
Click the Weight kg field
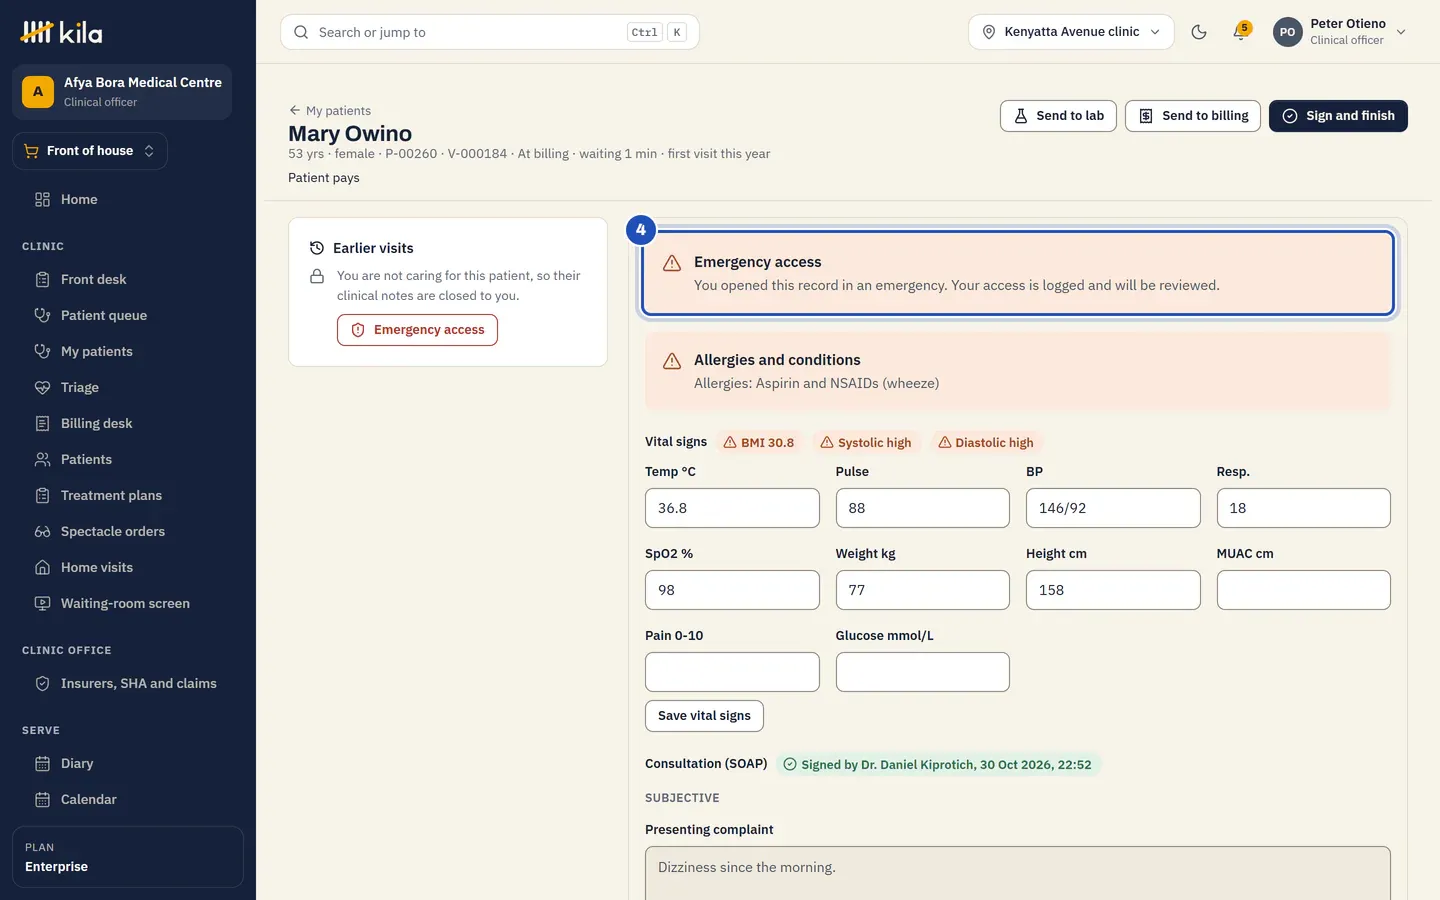[923, 590]
